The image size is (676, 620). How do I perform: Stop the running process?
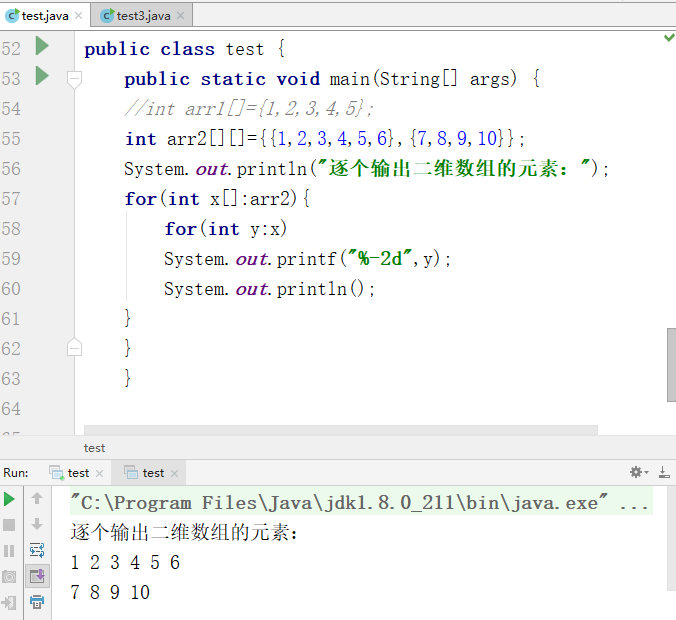tap(9, 525)
